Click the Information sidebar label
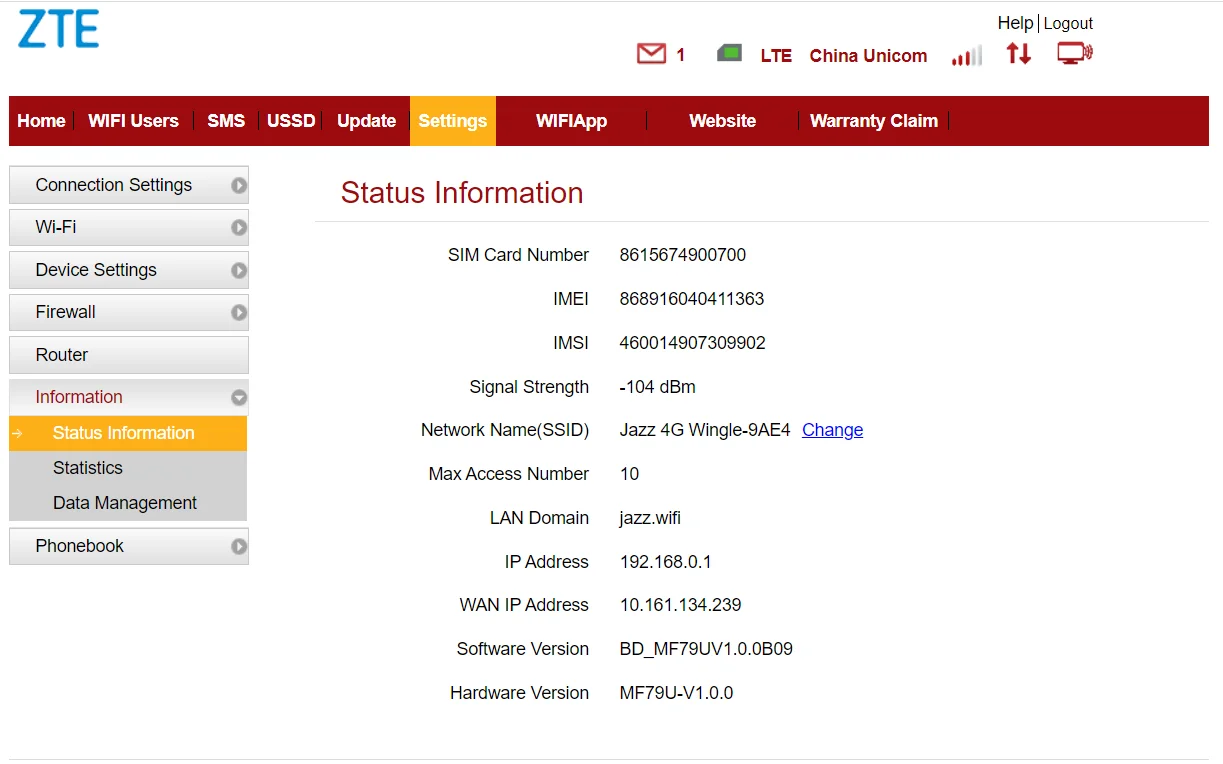This screenshot has height=764, width=1223. tap(79, 397)
